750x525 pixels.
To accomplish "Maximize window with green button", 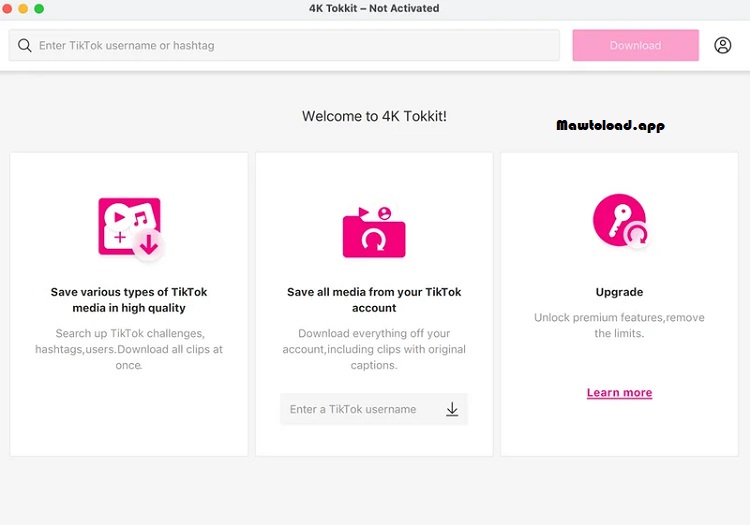I will [x=39, y=9].
